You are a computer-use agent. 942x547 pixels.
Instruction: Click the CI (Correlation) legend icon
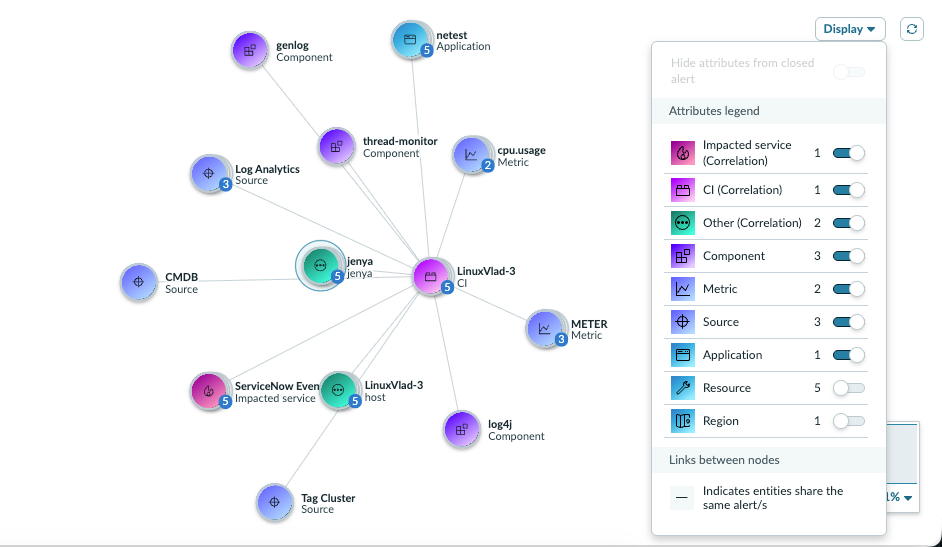[x=682, y=190]
